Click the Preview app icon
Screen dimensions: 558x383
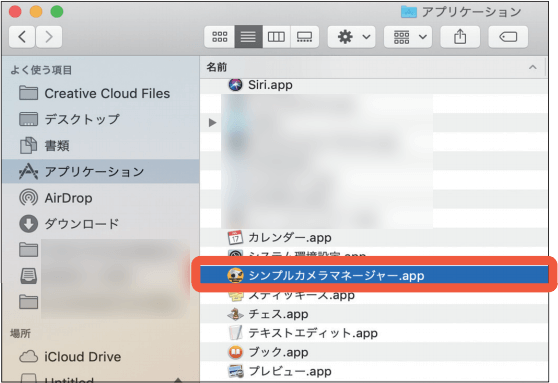(236, 371)
